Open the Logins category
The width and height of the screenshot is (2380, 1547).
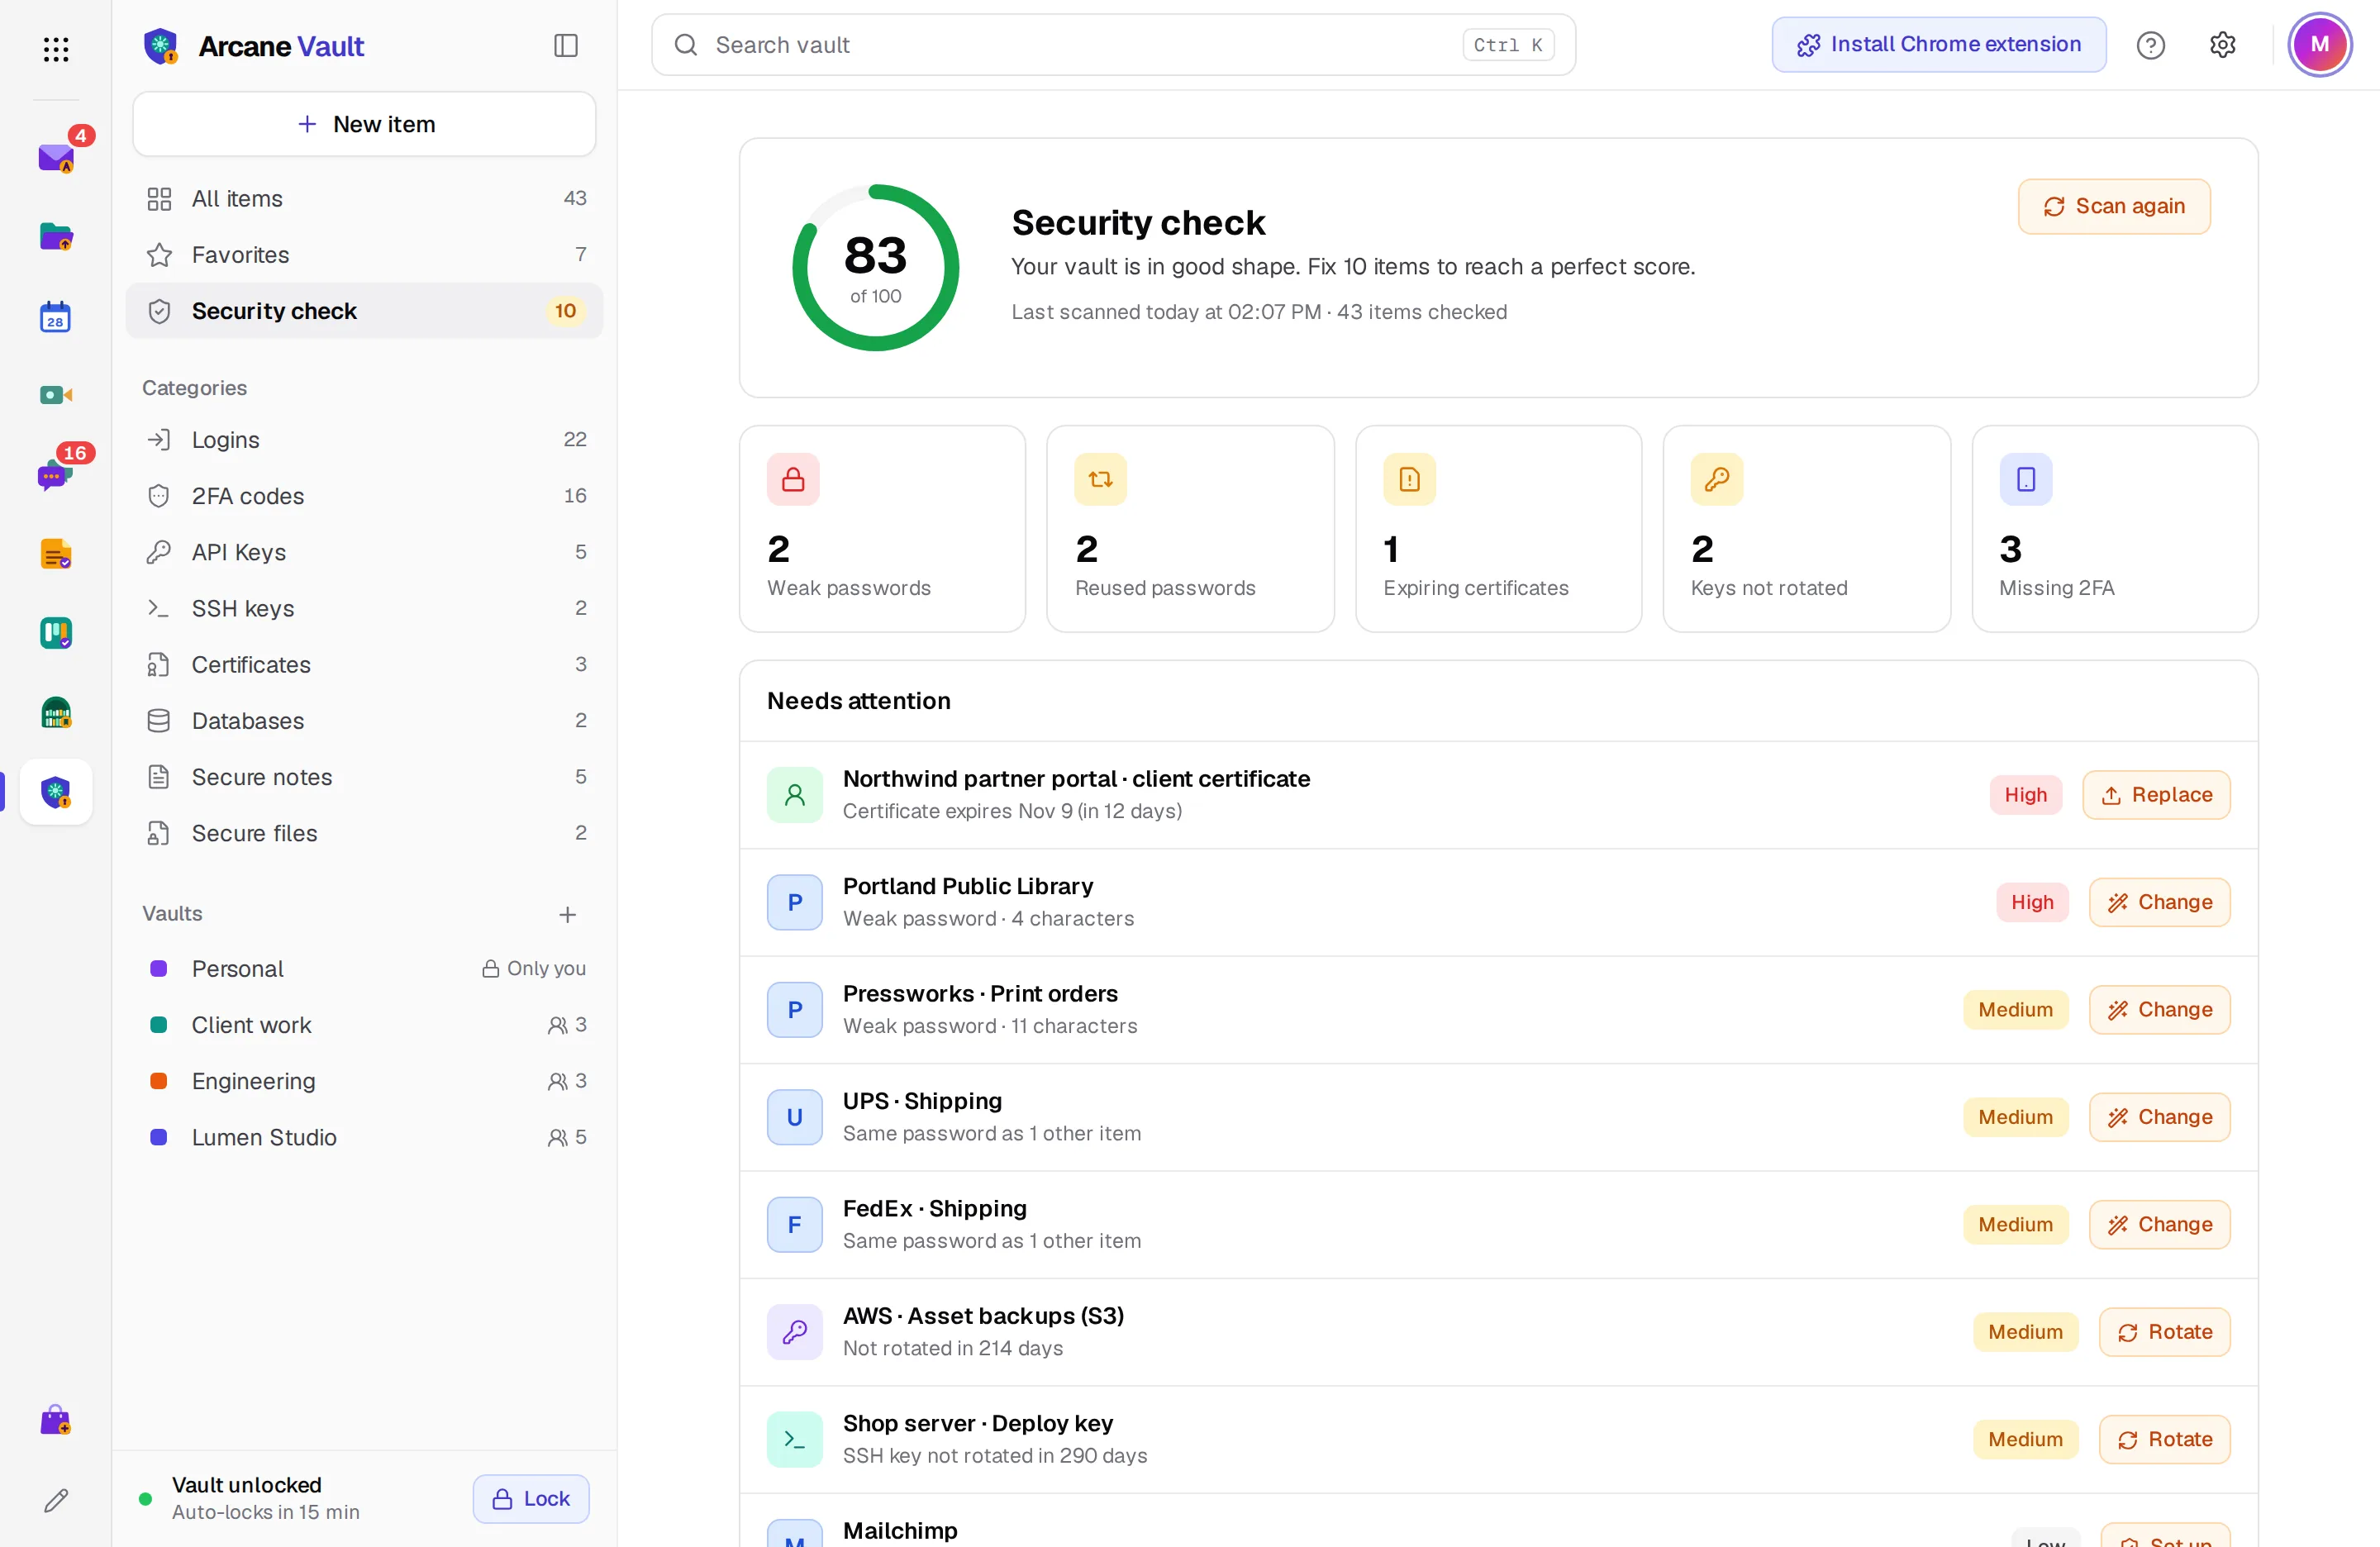tap(365, 440)
